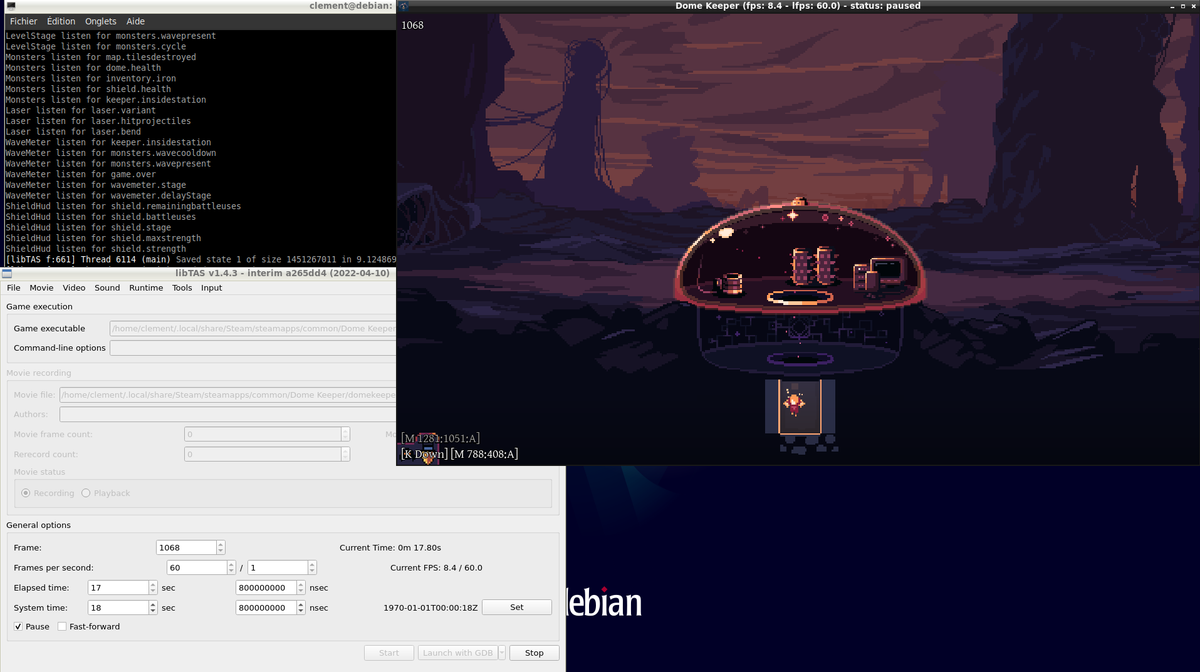The image size is (1200, 672).
Task: Click 'Current Time: 0m 17.80s' text
Action: point(391,548)
